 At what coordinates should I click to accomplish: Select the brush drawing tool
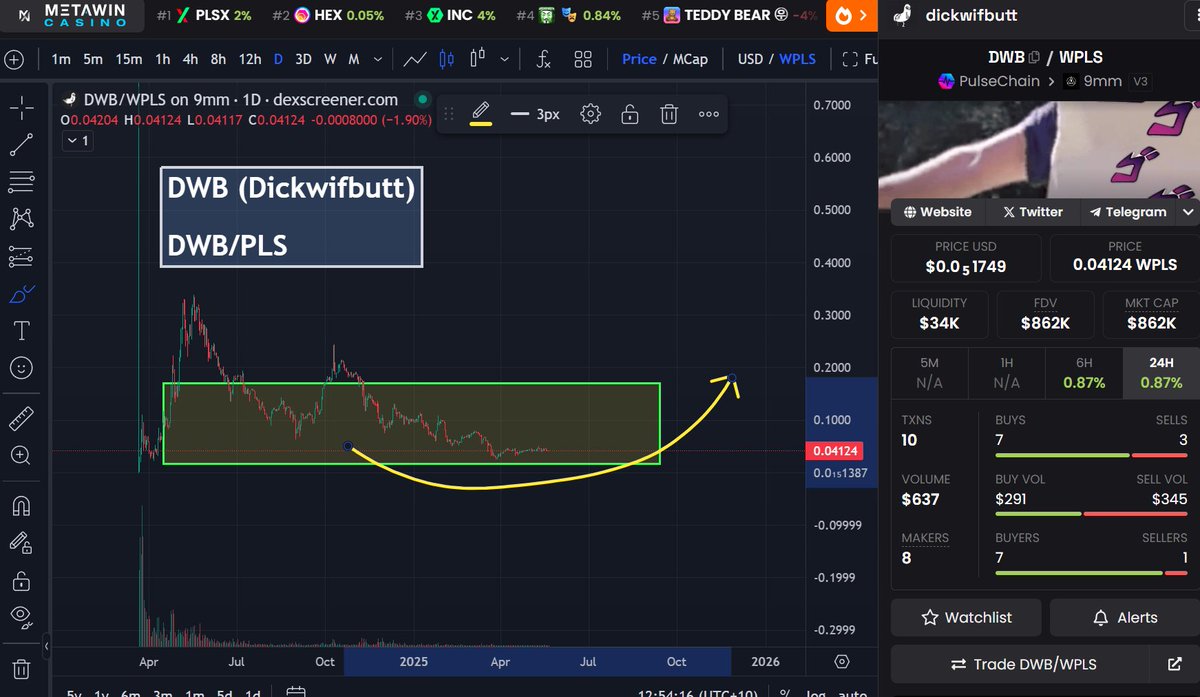pos(21,294)
